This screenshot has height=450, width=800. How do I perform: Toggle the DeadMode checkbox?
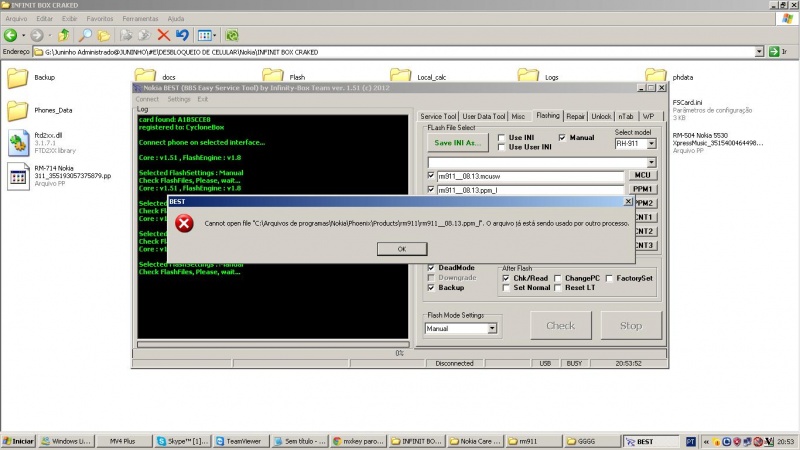coord(431,267)
